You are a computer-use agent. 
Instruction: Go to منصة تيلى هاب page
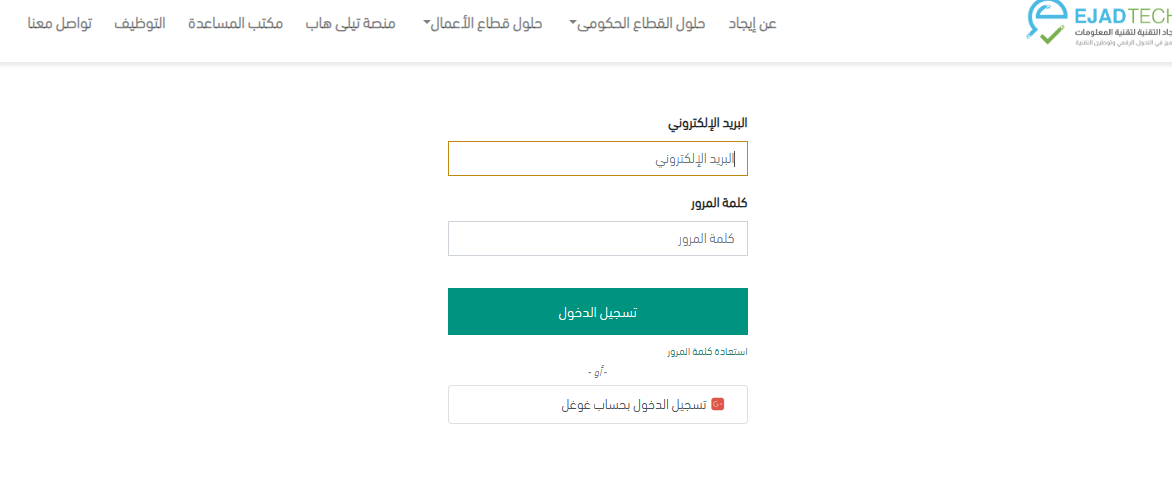(350, 23)
